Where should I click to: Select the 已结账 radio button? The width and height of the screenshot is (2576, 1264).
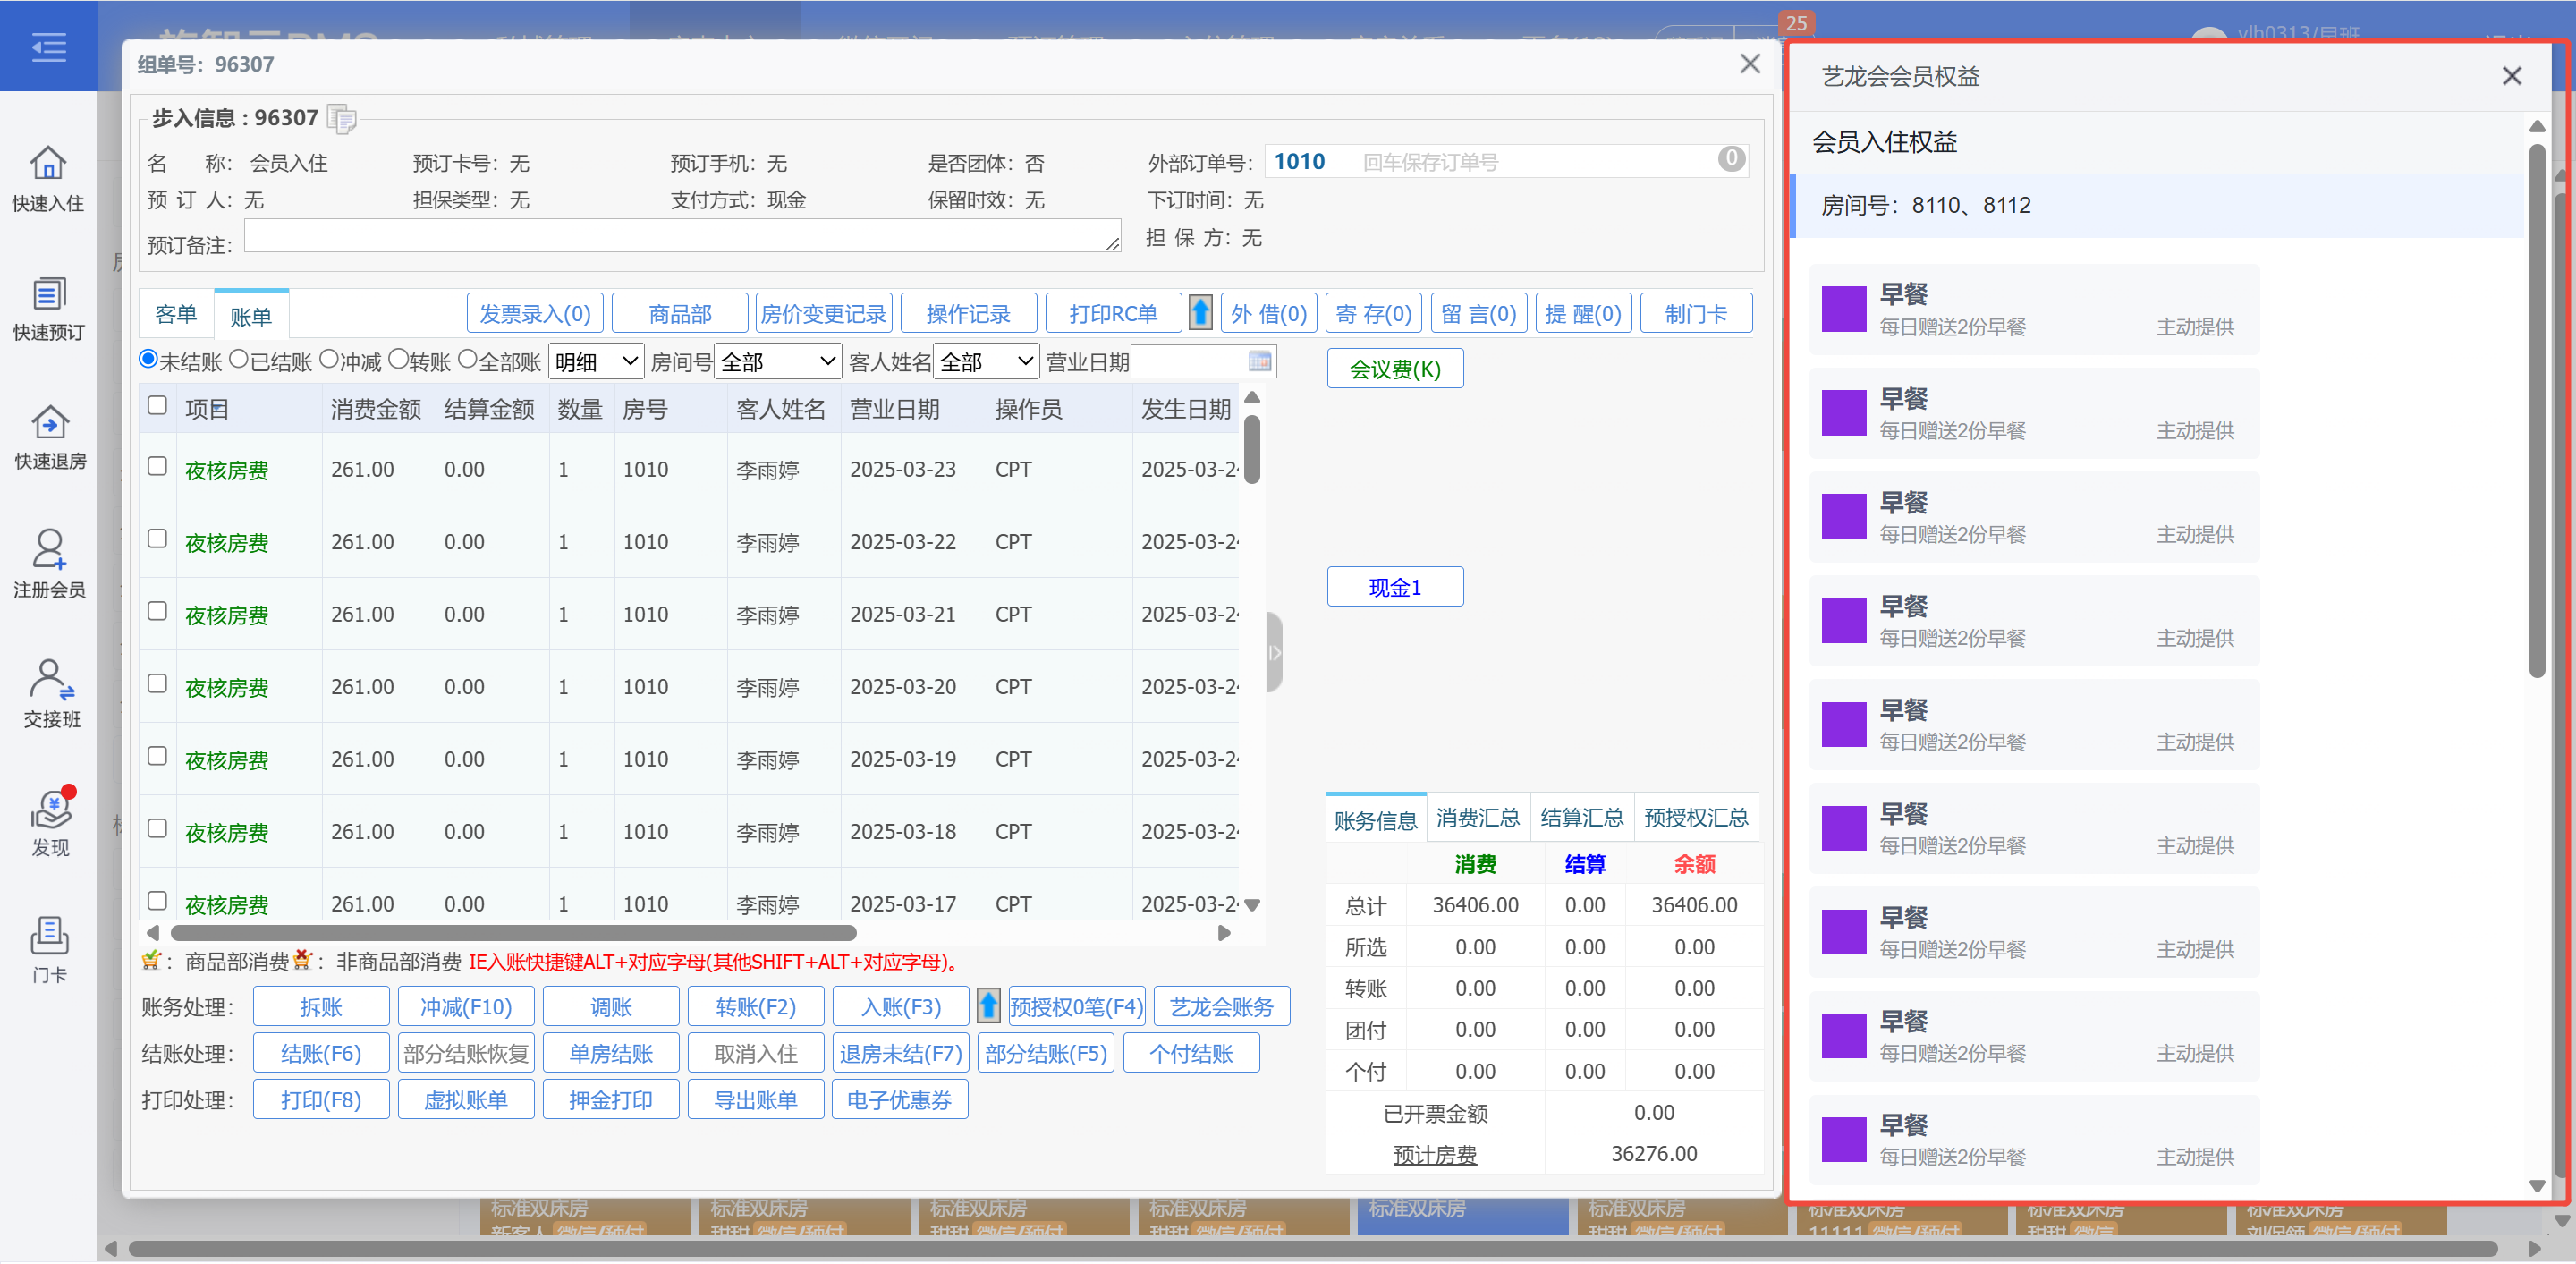(x=239, y=359)
